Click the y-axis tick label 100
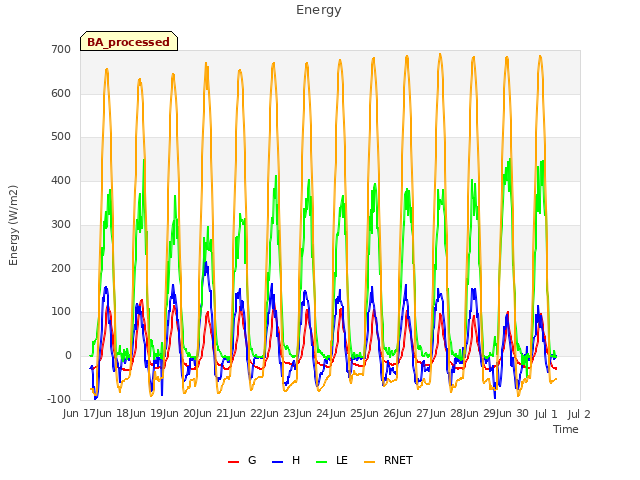This screenshot has height=480, width=640. click(61, 312)
